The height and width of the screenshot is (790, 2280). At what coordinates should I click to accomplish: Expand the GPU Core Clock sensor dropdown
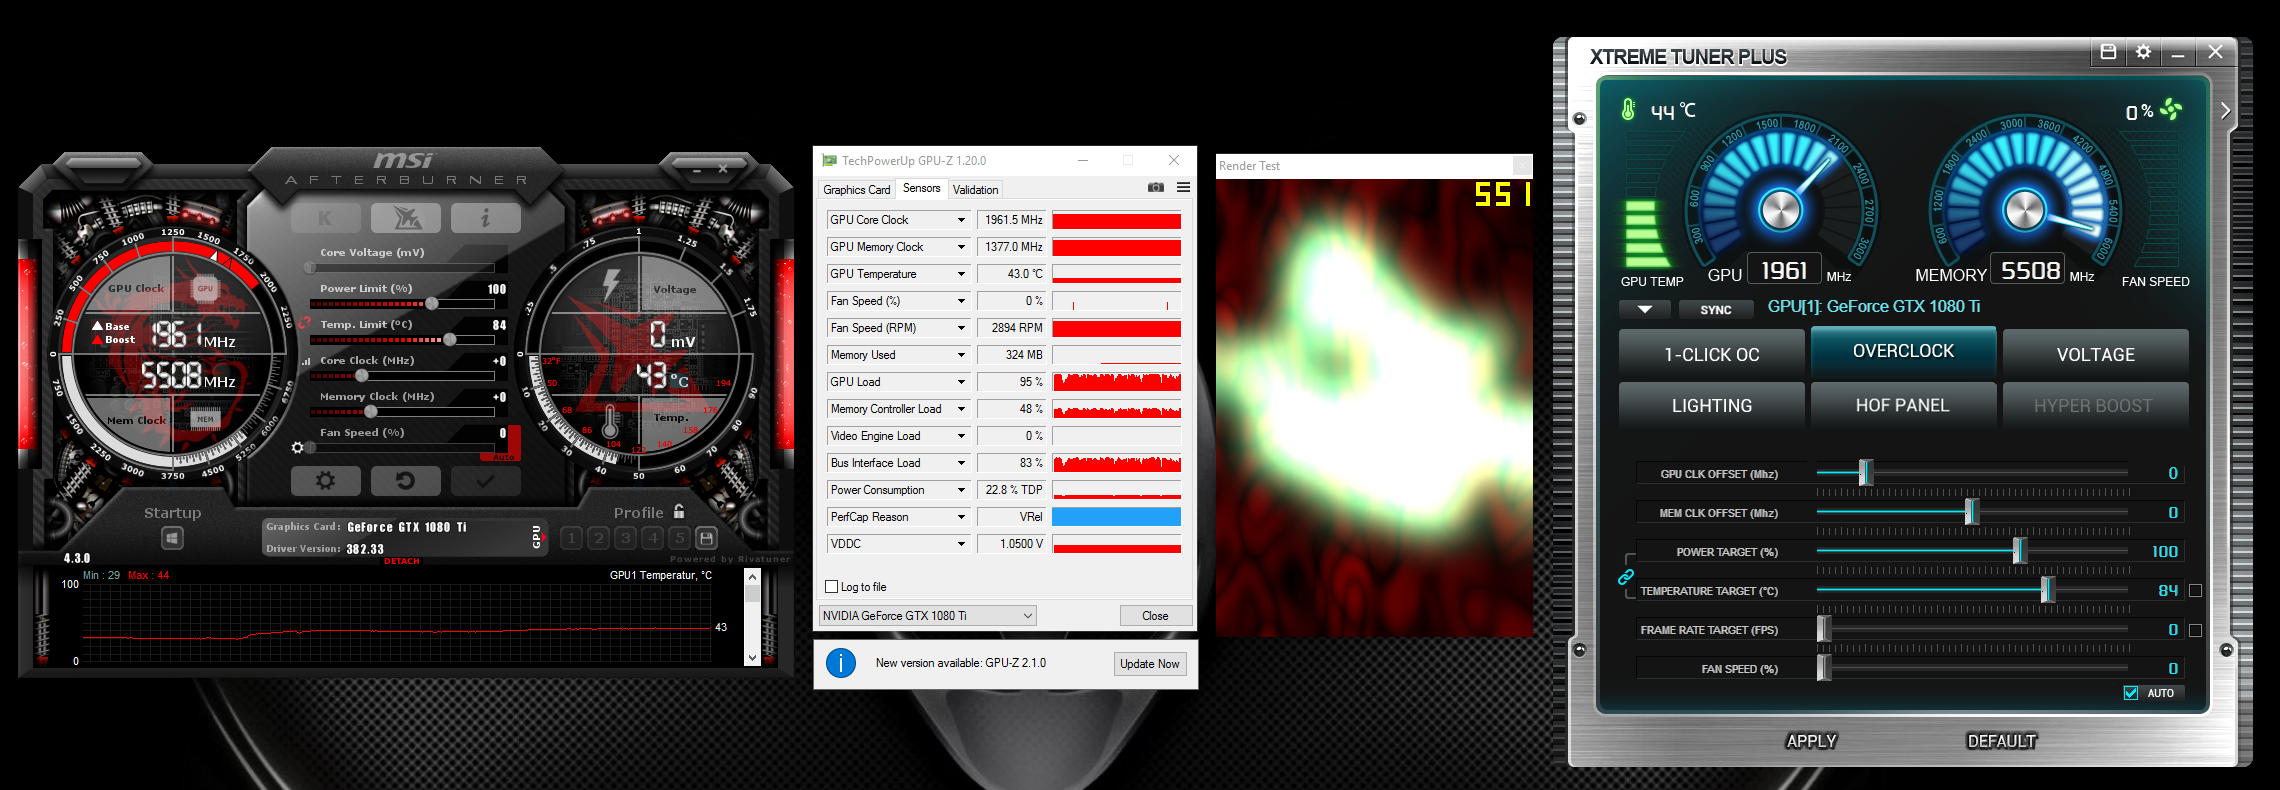(x=961, y=220)
